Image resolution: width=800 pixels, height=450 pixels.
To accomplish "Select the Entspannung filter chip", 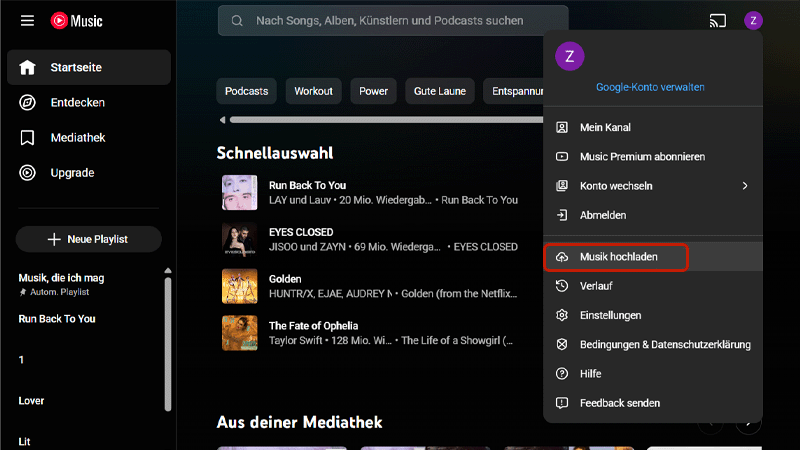I will click(x=513, y=91).
